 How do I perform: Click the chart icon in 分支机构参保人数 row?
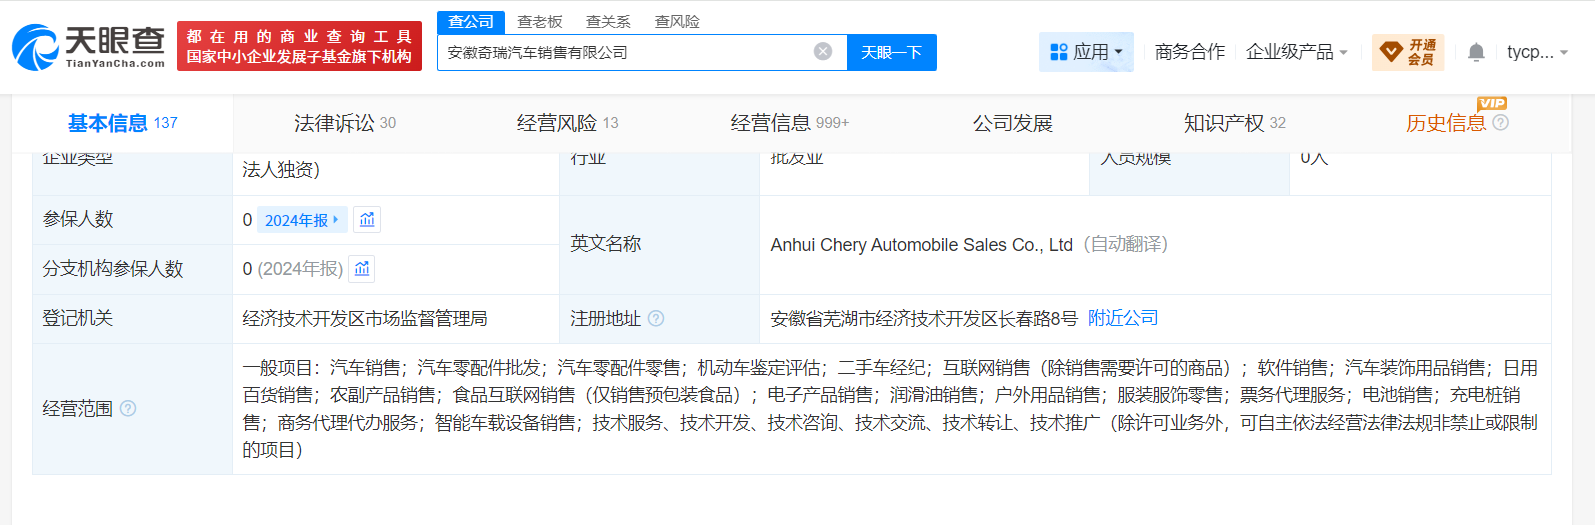point(362,269)
